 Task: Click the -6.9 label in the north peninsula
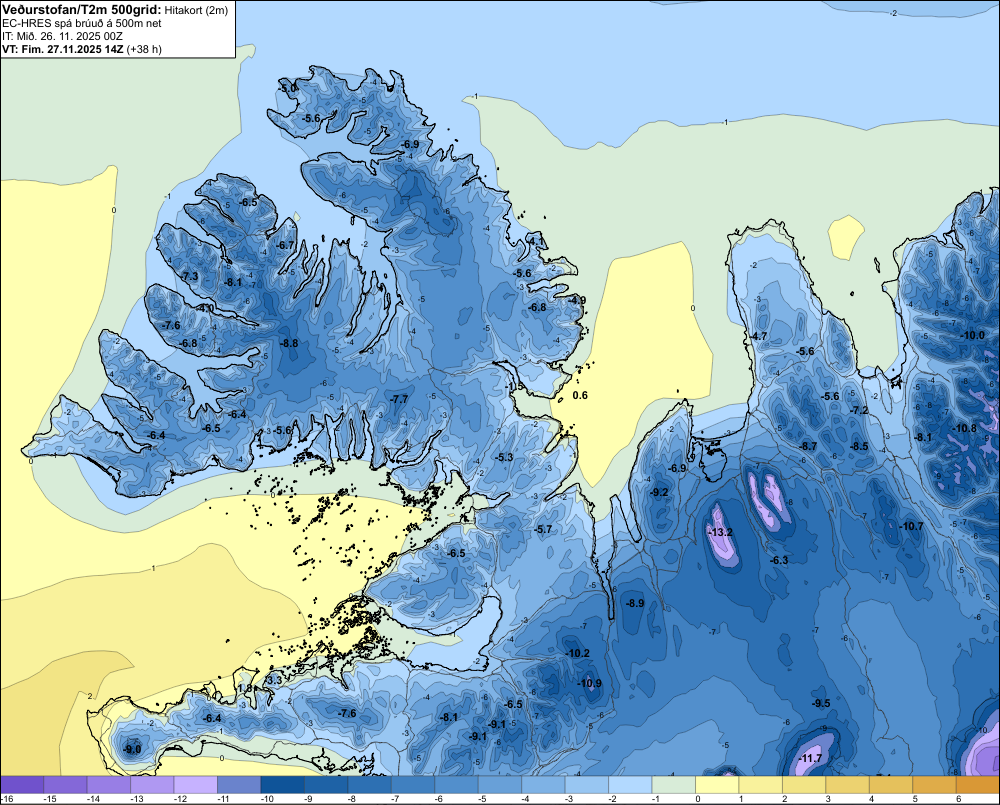click(x=410, y=145)
